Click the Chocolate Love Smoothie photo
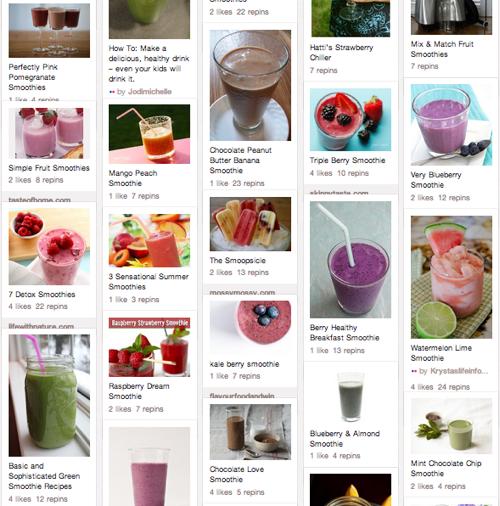500x506 pixels. click(x=250, y=432)
